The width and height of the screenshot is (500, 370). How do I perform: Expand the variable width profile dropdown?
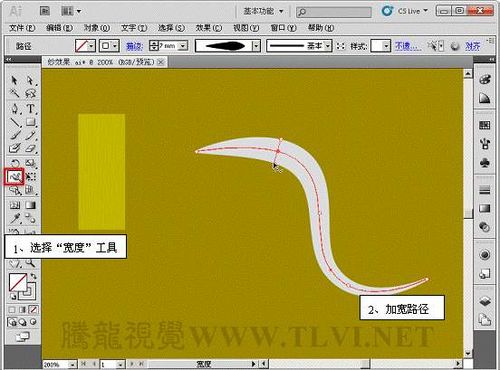pos(256,46)
